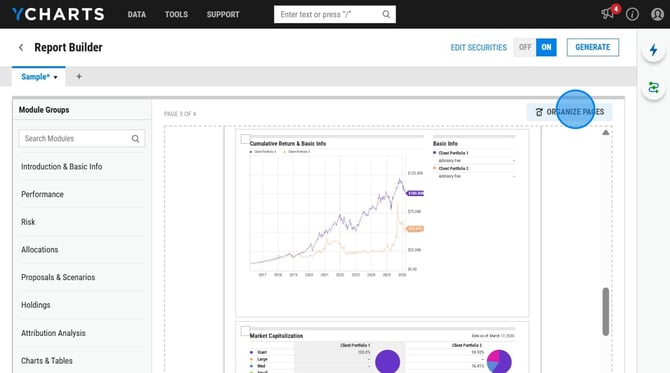Image resolution: width=670 pixels, height=373 pixels.
Task: Expand the Attribution Analysis group
Action: tap(81, 333)
